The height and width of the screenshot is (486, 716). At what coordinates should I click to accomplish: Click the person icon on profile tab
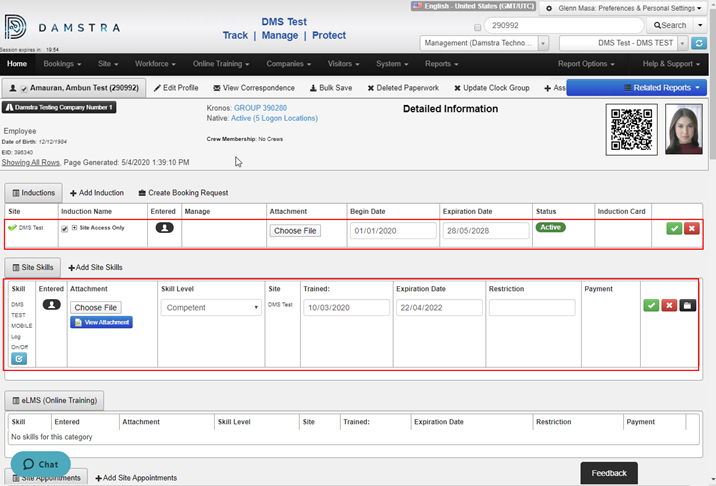click(x=13, y=88)
